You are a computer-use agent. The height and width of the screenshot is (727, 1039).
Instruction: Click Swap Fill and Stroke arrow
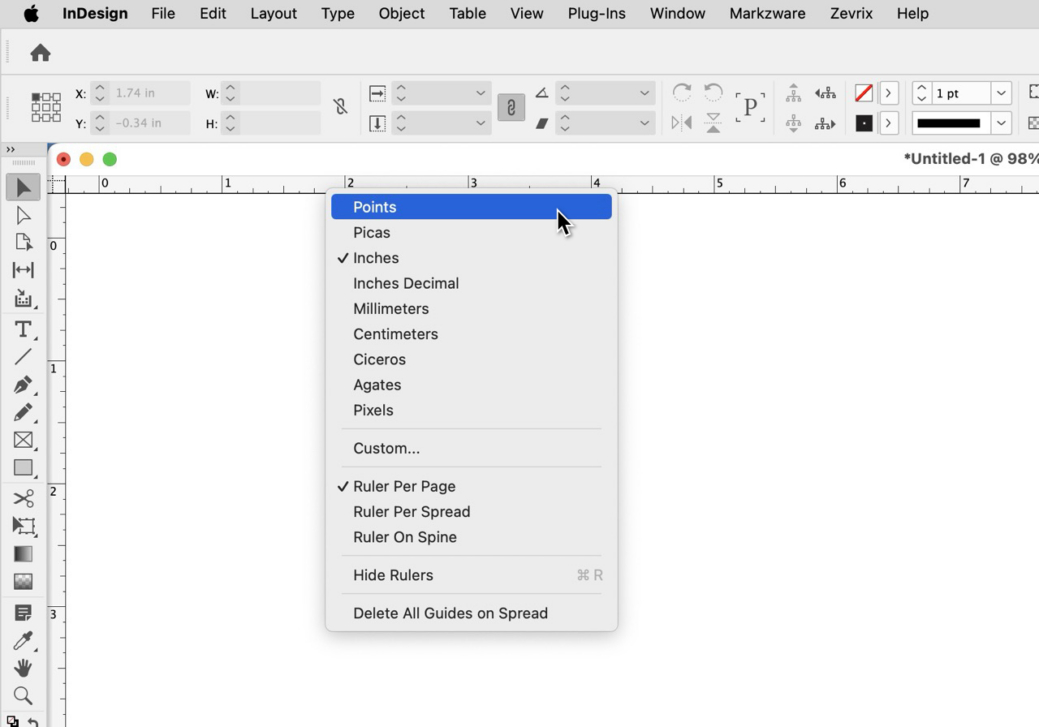tap(32, 722)
